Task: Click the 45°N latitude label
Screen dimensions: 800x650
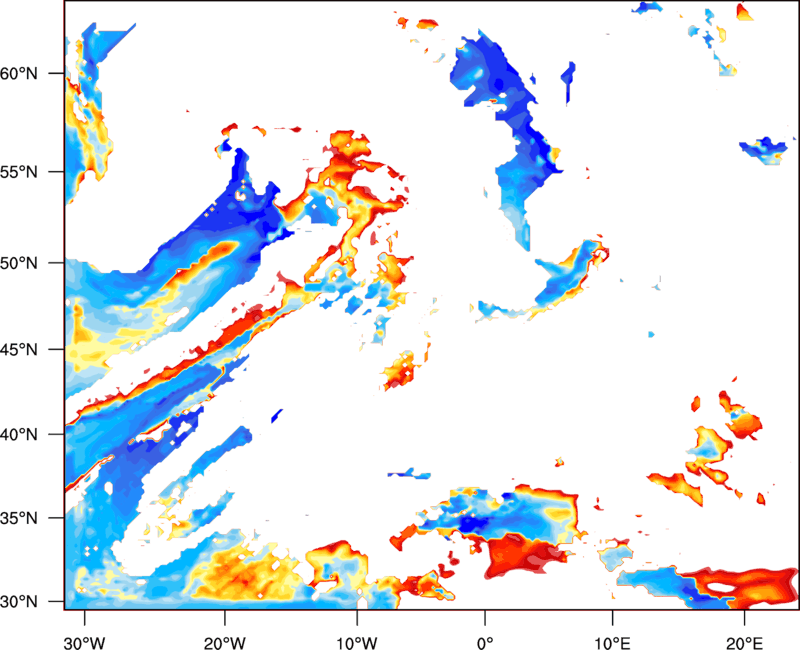Action: pos(19,349)
